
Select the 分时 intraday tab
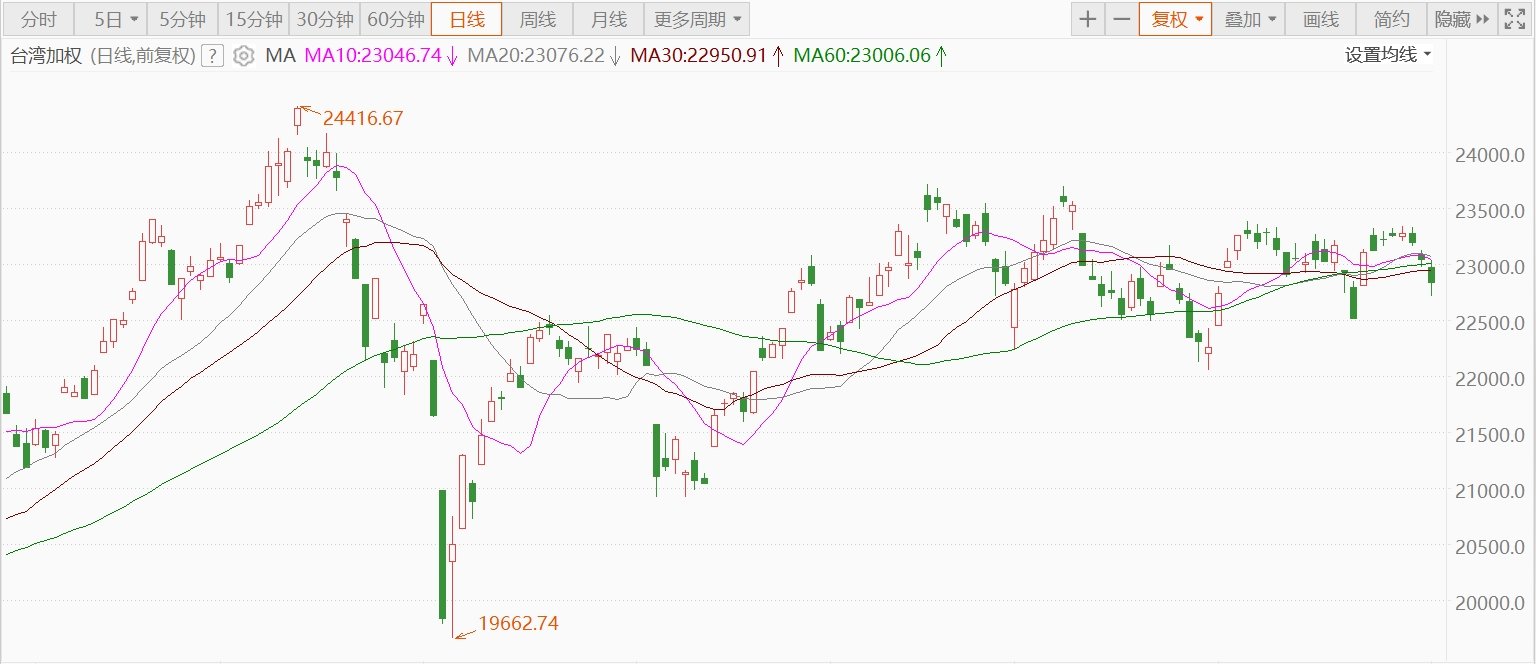point(39,19)
